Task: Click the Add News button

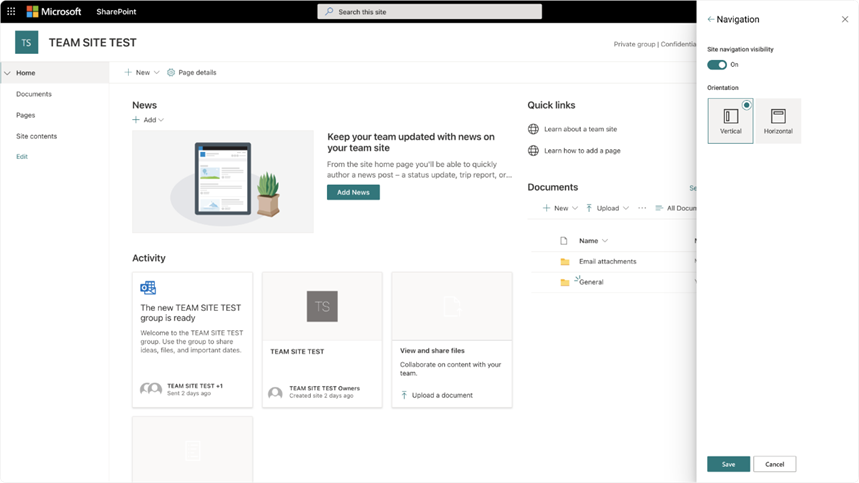Action: (353, 192)
